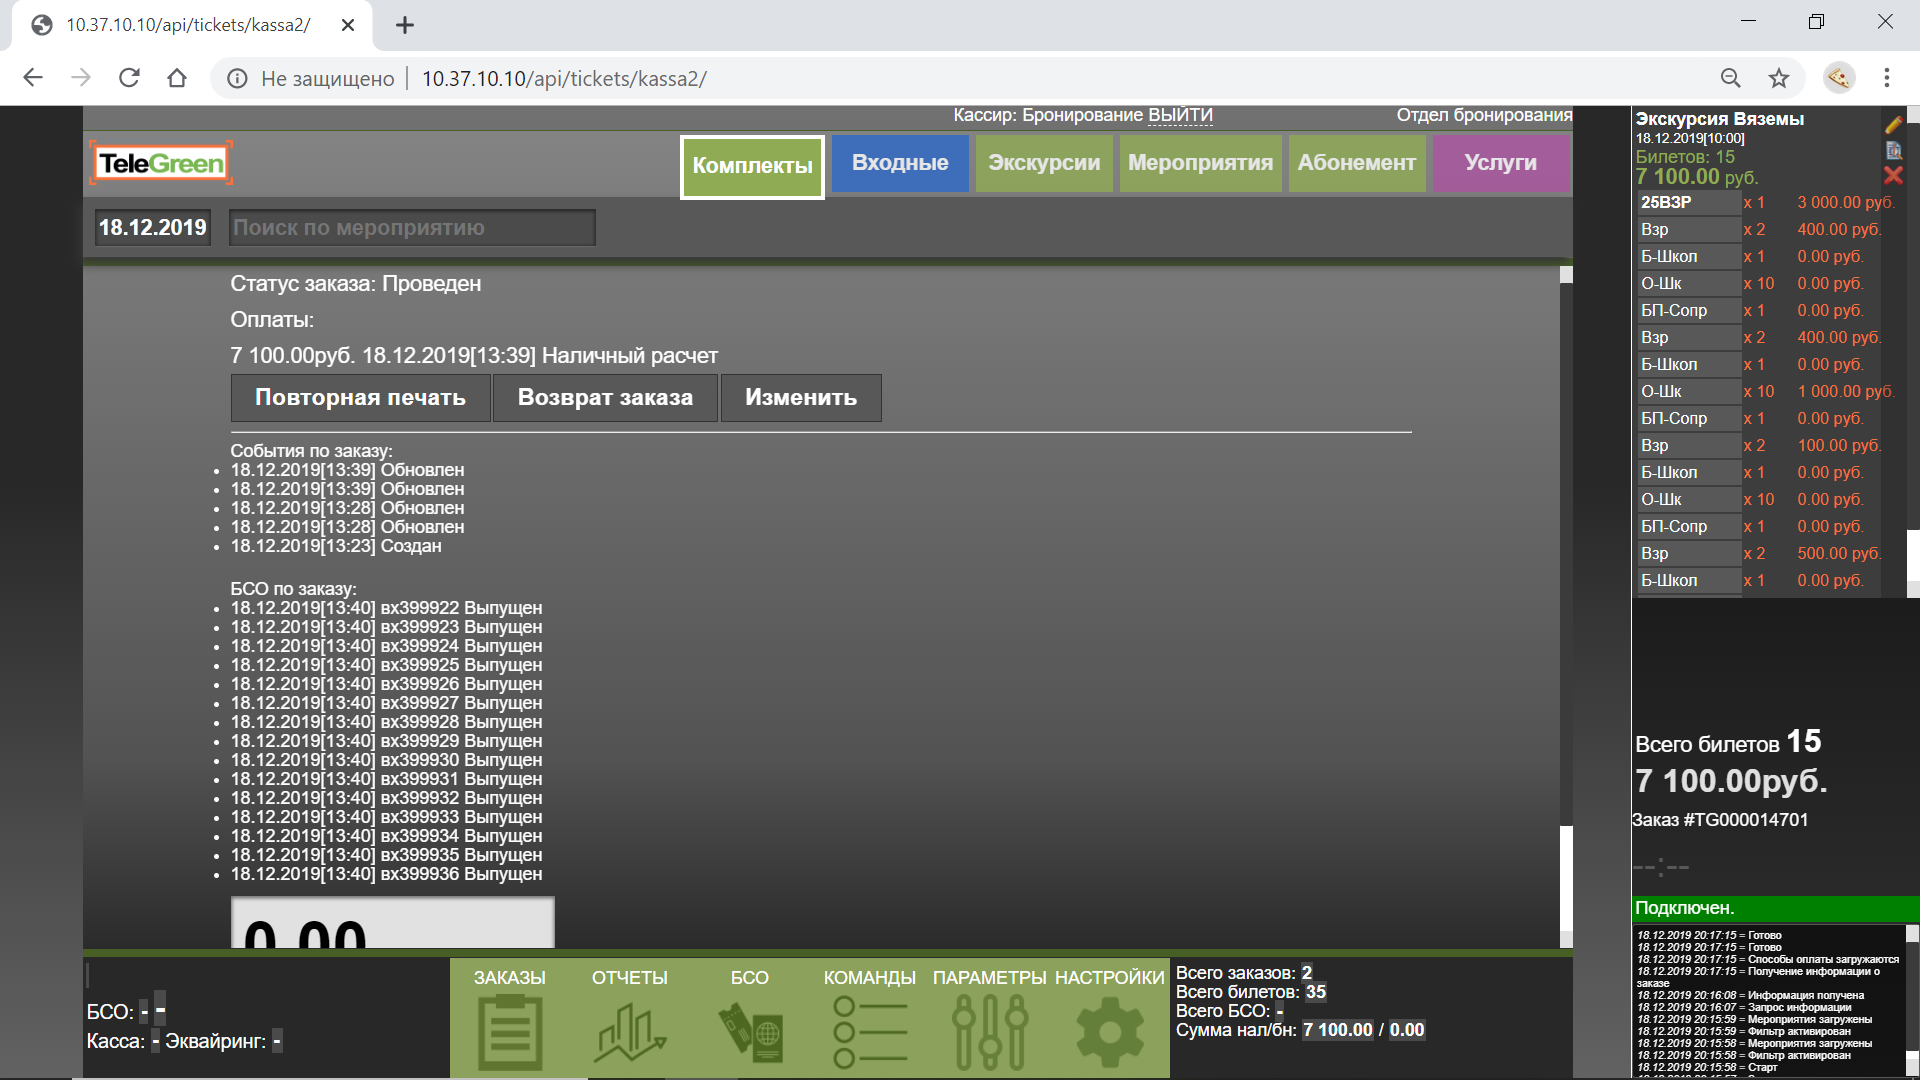Open НАСТРОЙКИ gear icon

coord(1109,1032)
